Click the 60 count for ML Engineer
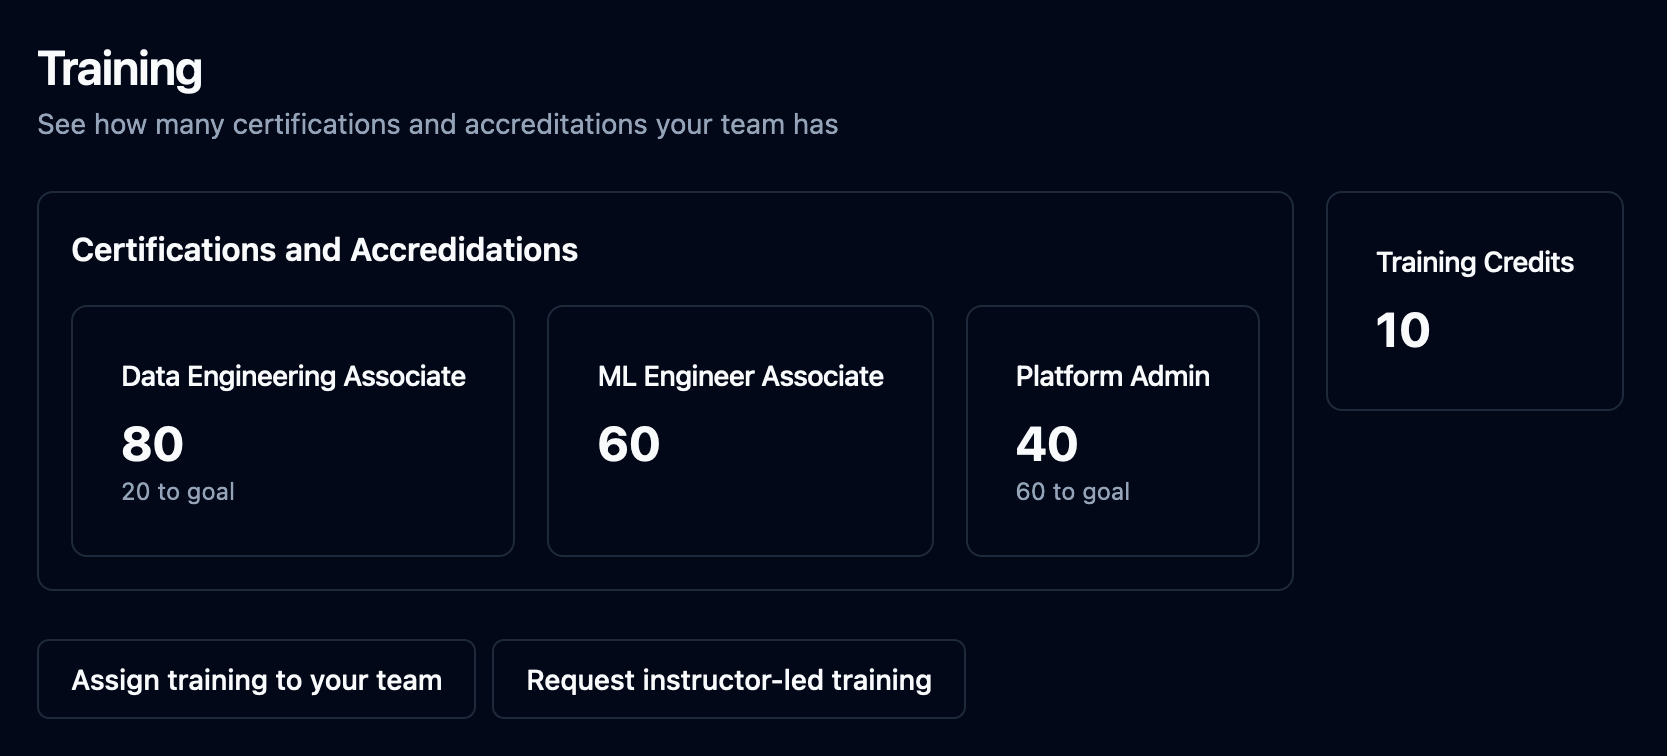Image resolution: width=1667 pixels, height=756 pixels. point(629,444)
